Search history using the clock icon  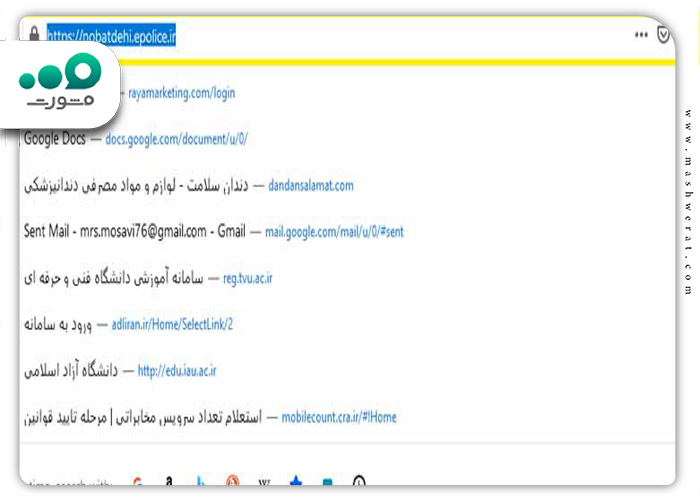pyautogui.click(x=359, y=481)
